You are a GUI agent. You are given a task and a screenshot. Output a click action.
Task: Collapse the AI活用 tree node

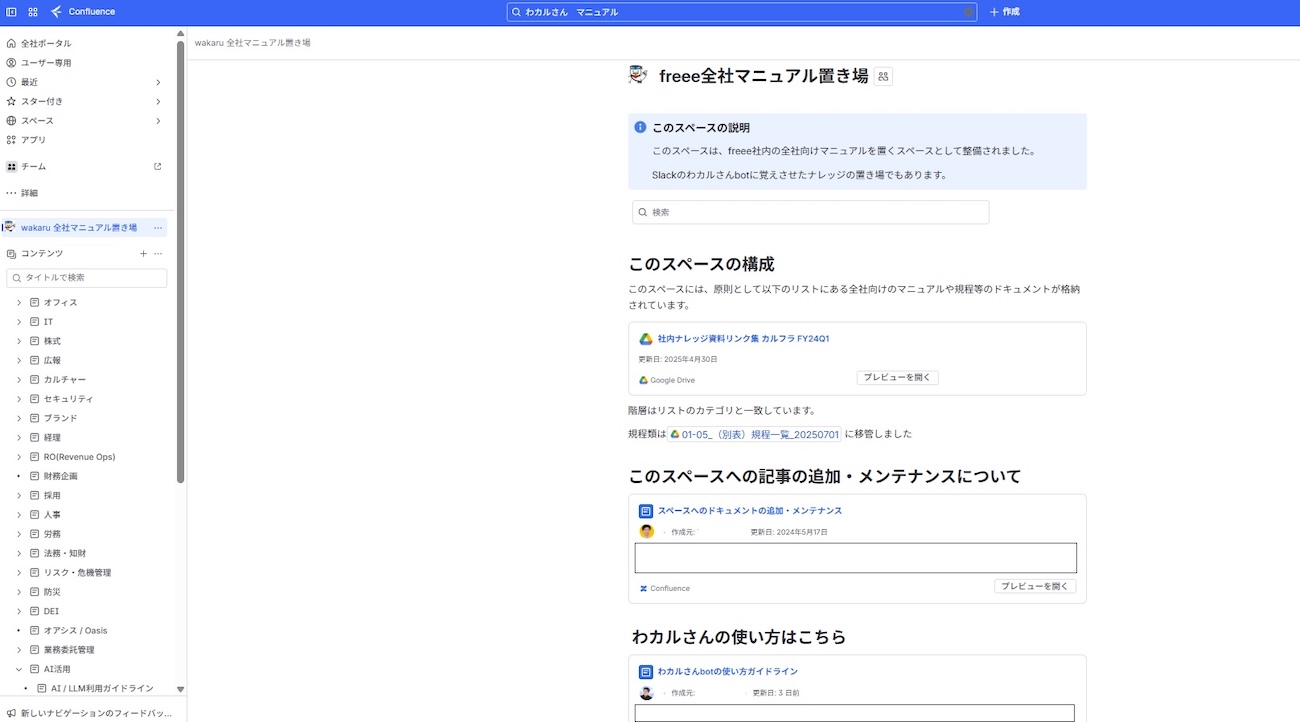coord(19,669)
